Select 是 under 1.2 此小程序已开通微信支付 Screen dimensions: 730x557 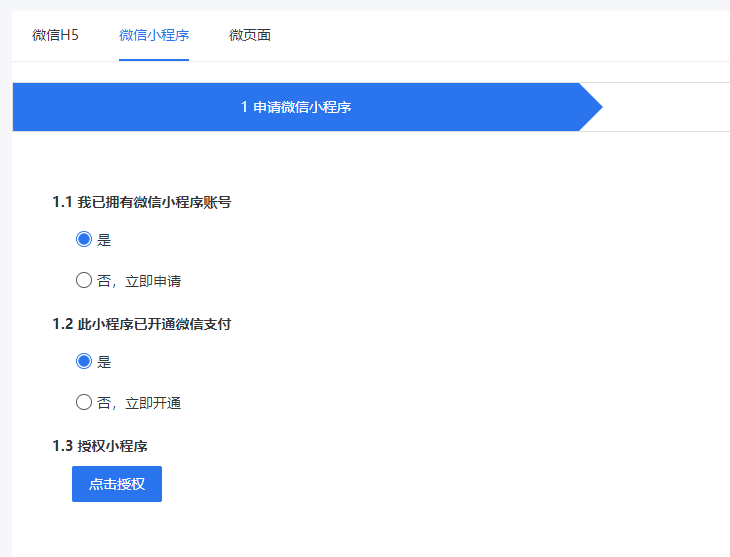tap(84, 361)
